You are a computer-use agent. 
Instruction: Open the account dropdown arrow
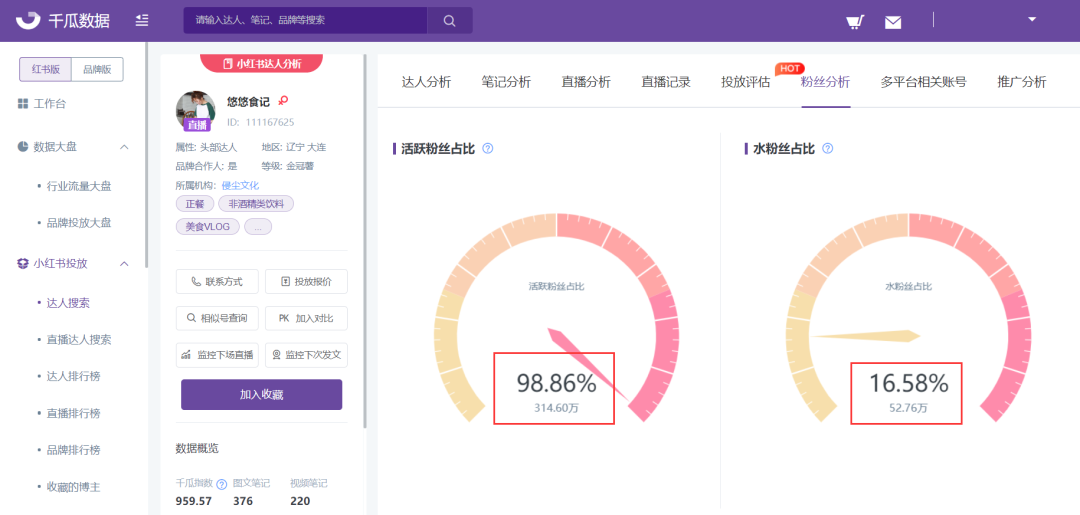1032,19
